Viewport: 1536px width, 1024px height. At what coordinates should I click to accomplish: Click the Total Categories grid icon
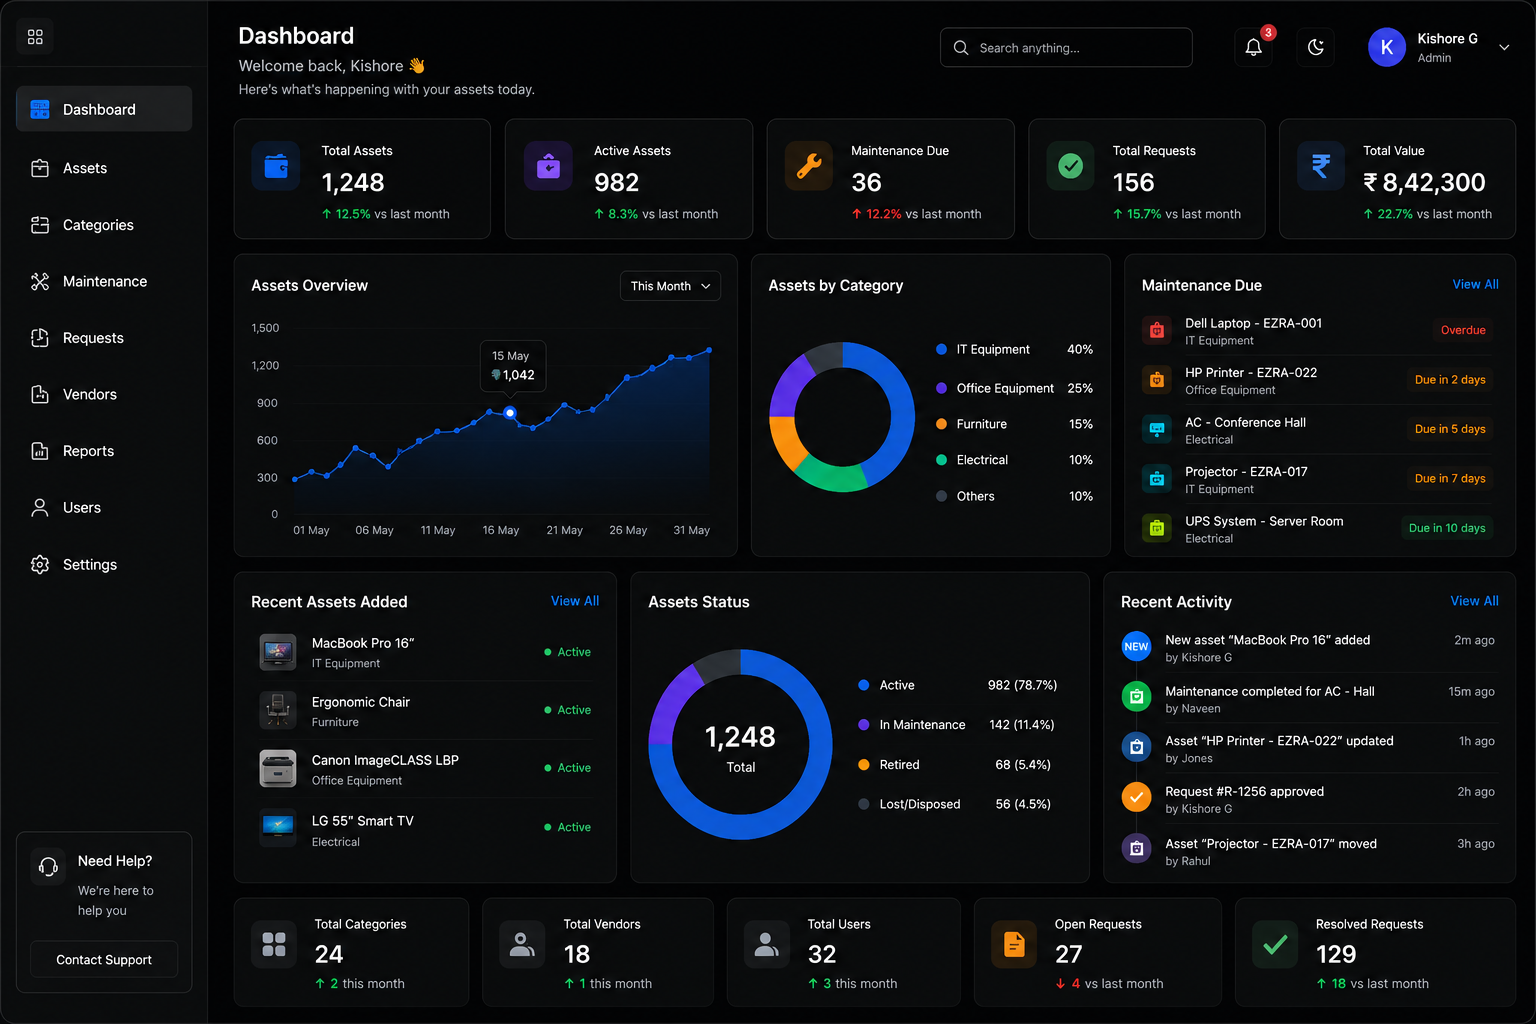[274, 944]
